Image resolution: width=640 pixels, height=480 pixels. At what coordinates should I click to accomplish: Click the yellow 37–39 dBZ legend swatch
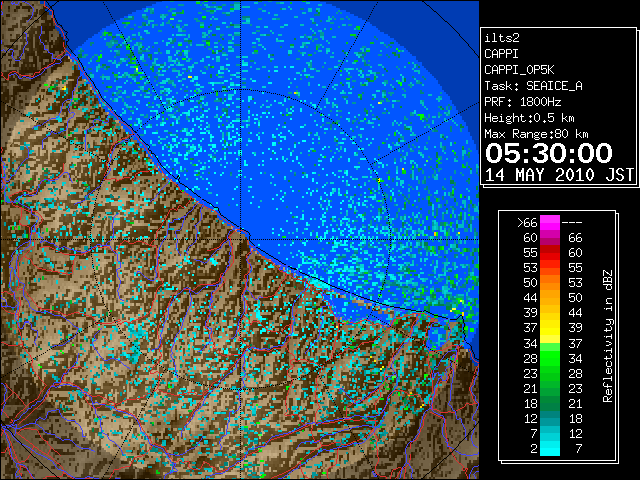tap(550, 328)
